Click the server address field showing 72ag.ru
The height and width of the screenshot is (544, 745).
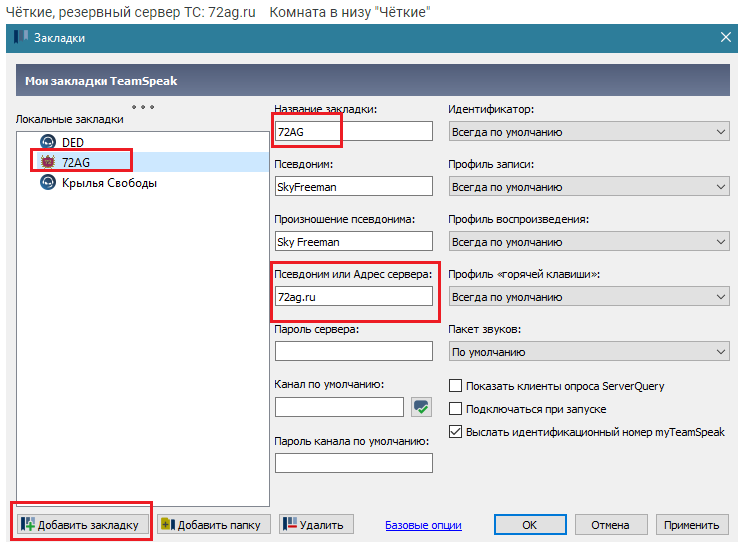point(353,297)
